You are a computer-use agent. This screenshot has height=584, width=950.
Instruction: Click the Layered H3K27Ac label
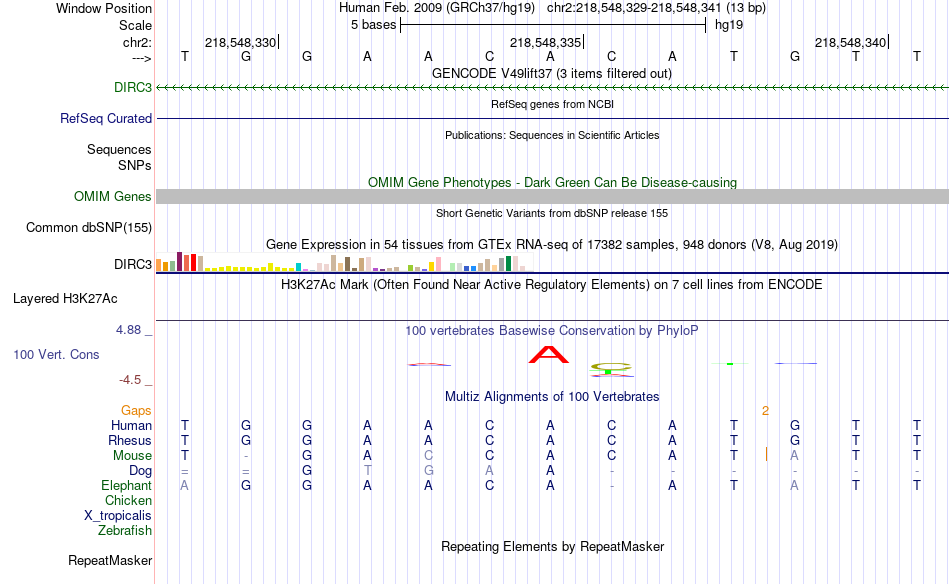pyautogui.click(x=65, y=299)
